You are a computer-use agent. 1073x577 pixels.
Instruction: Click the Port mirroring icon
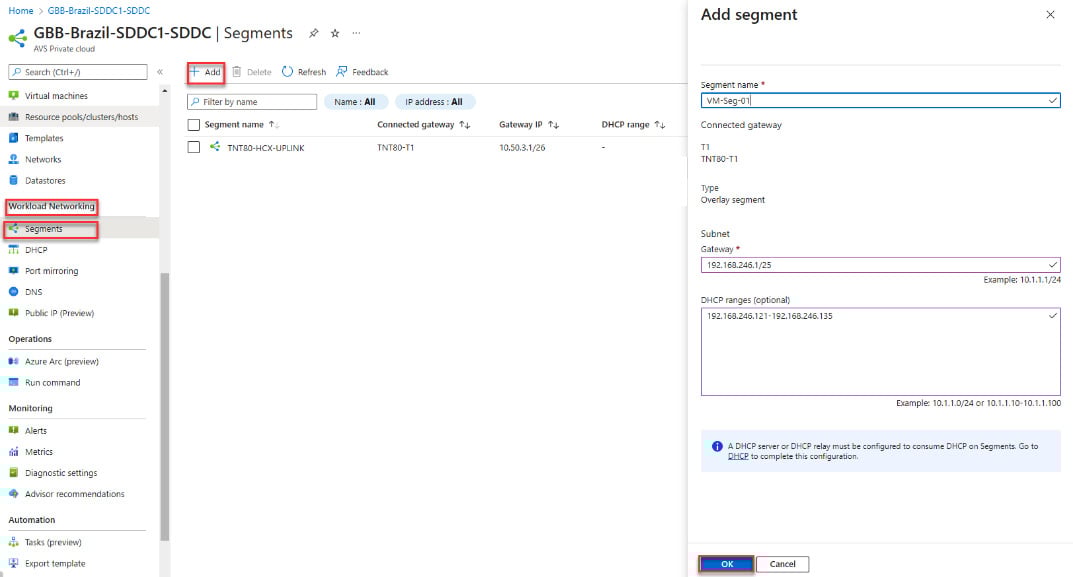click(14, 270)
